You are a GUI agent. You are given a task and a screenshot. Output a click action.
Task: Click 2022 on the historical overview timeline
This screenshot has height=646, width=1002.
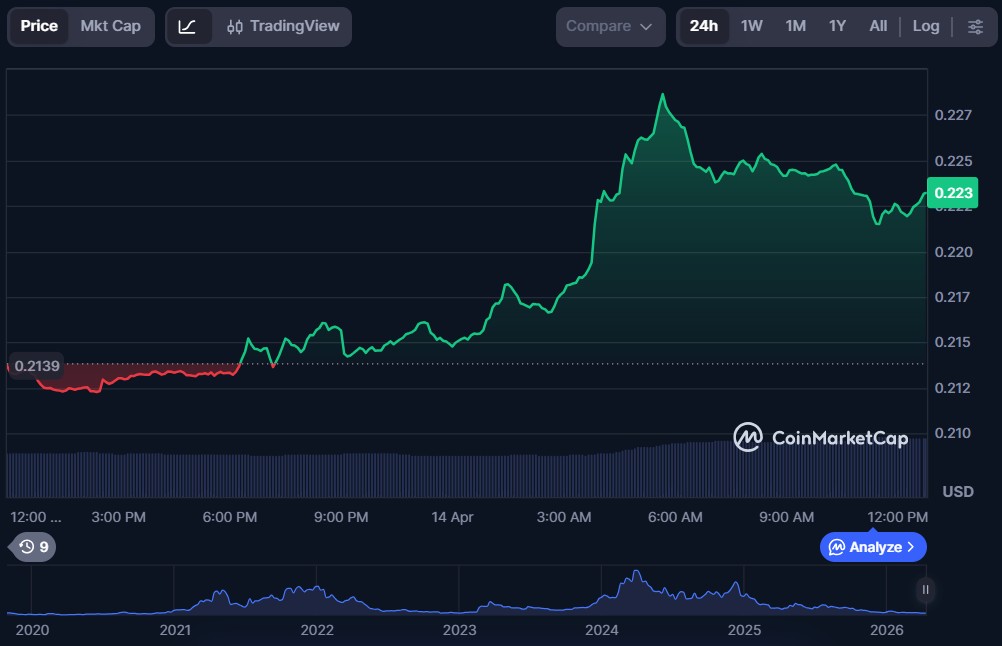tap(317, 630)
